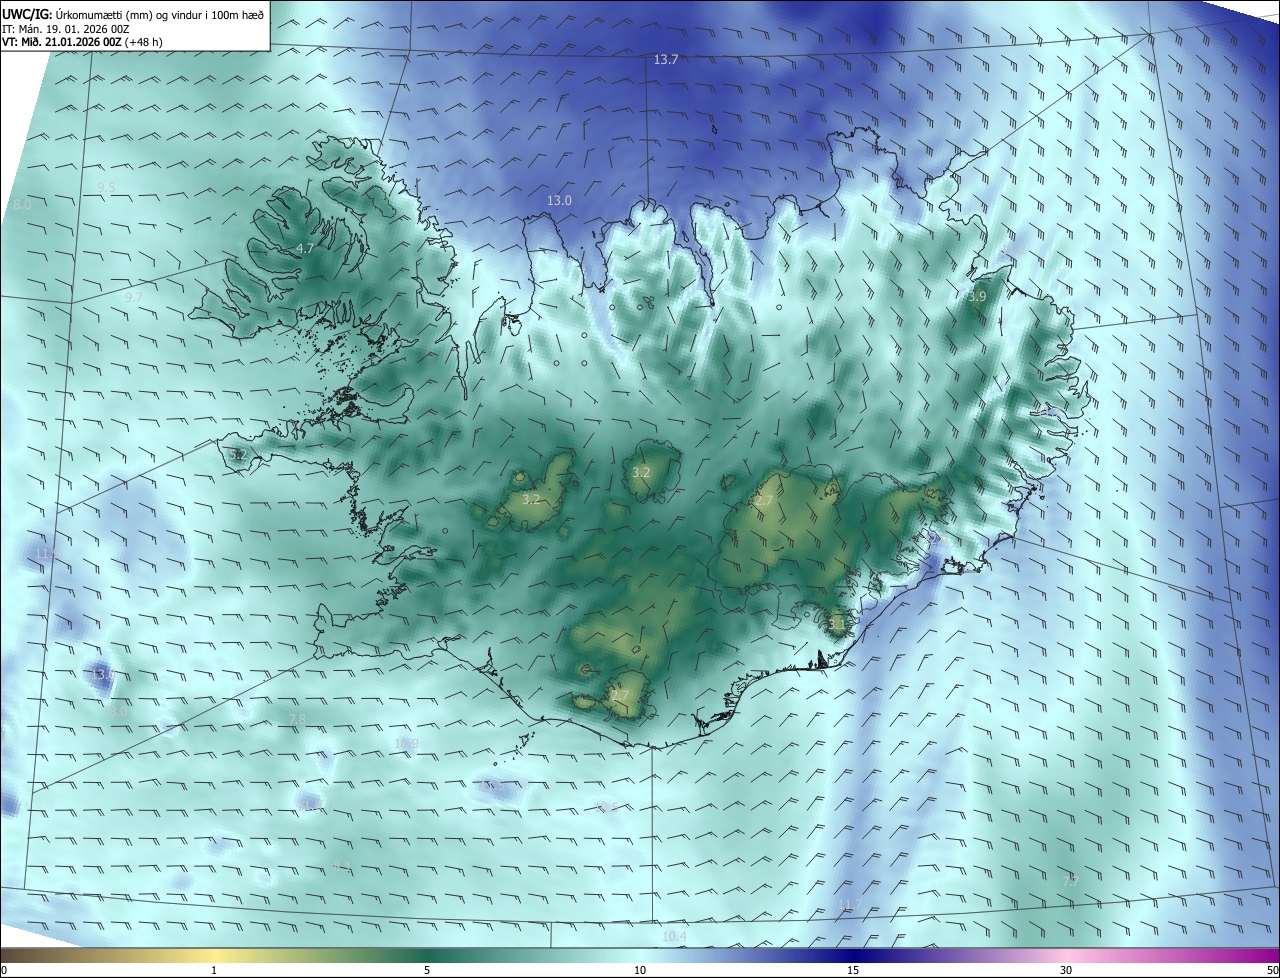Viewport: 1280px width, 978px height.
Task: Click the legend tick label 5
Action: pos(427,970)
